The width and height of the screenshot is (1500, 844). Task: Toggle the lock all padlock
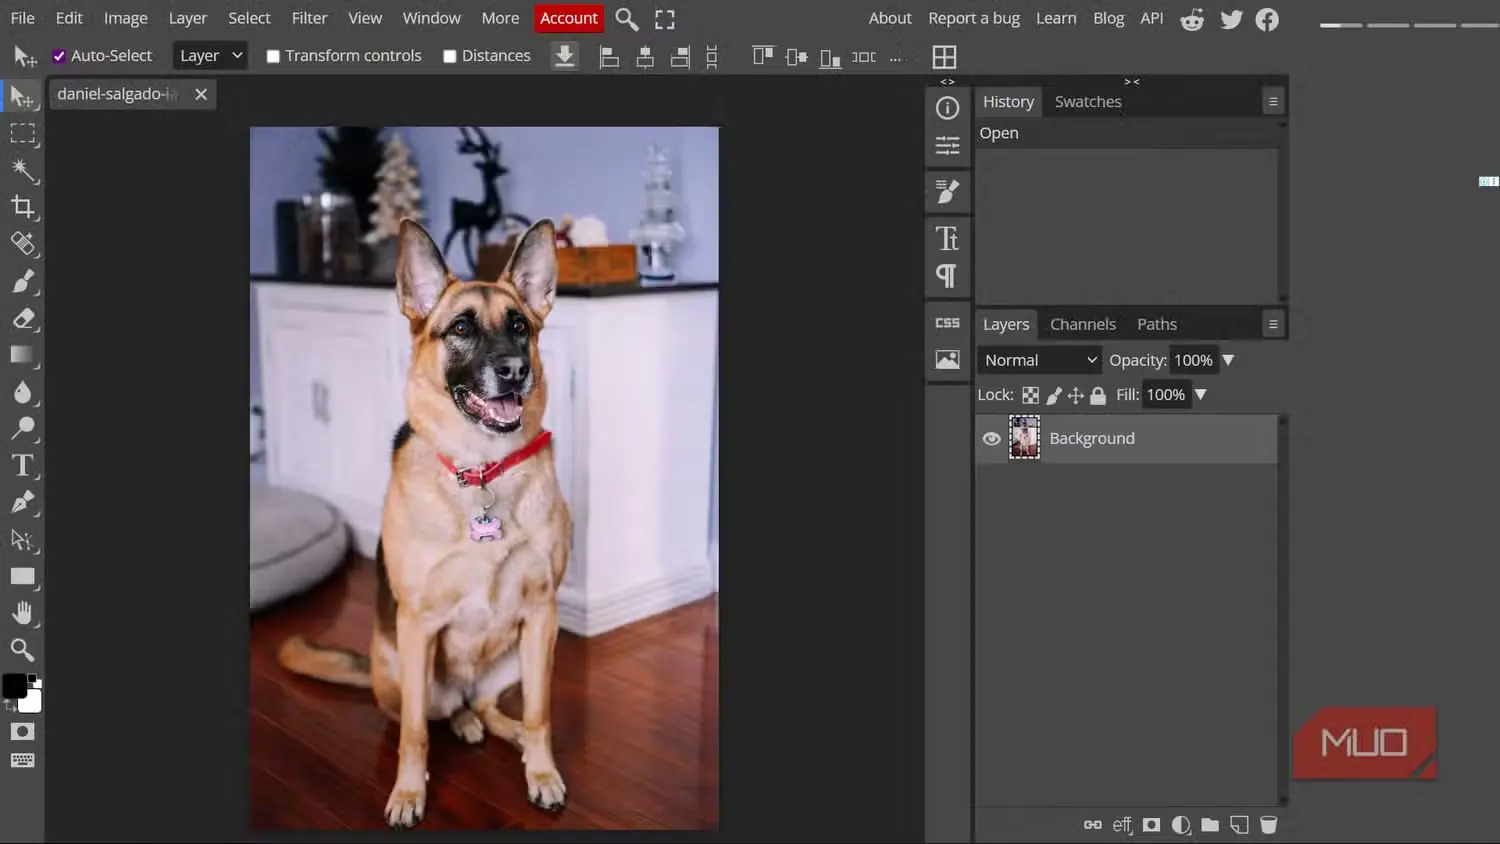[x=1098, y=395]
